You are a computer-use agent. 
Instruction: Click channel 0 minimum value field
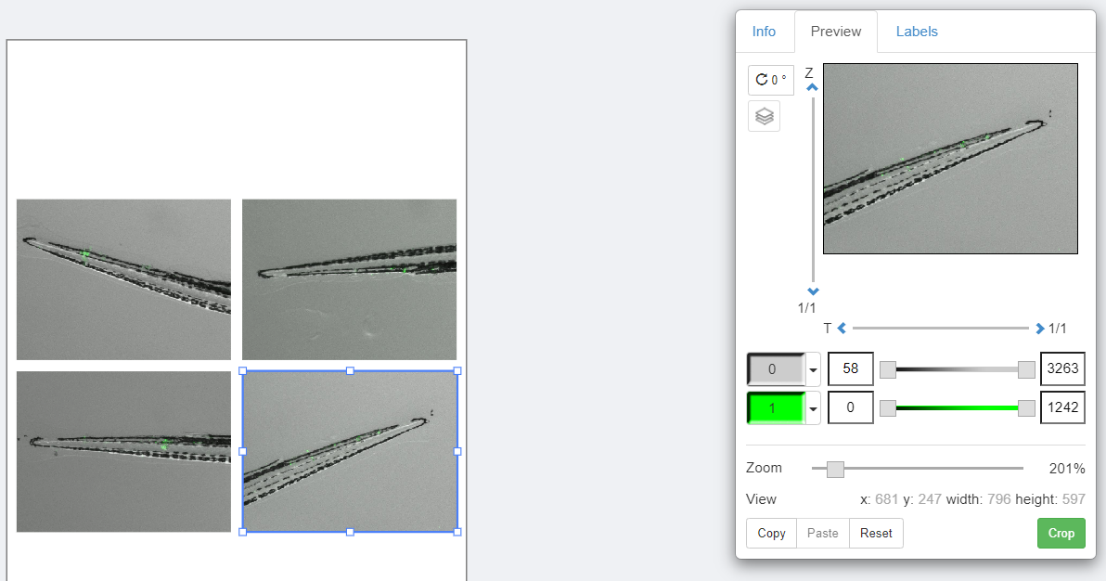pyautogui.click(x=850, y=369)
